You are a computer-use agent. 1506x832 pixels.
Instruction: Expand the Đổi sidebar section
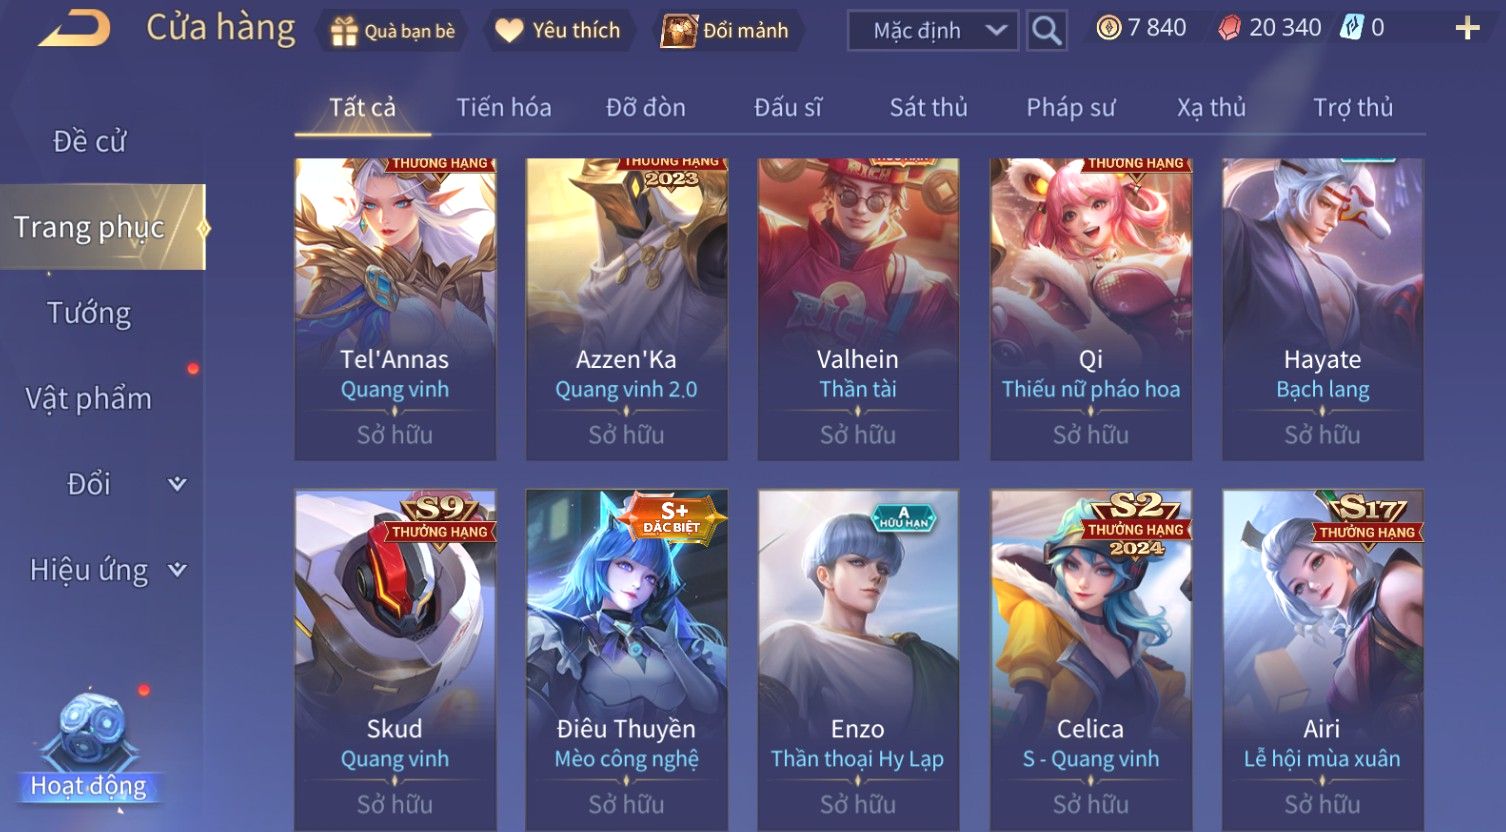(177, 484)
